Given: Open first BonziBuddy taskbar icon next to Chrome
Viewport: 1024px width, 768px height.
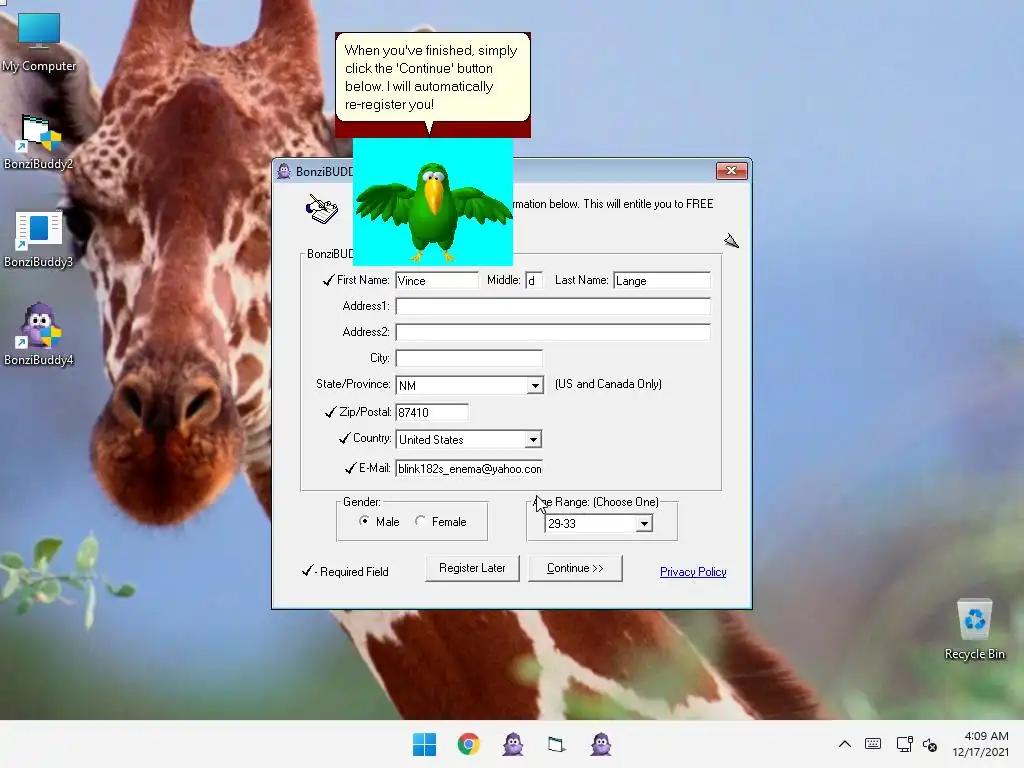Looking at the screenshot, I should 513,744.
